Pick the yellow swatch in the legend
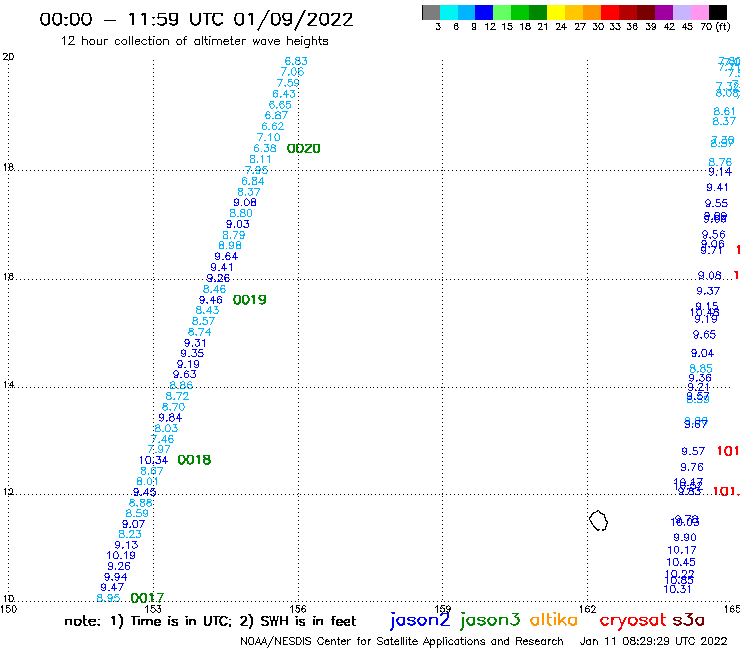740x650 pixels. (x=556, y=12)
